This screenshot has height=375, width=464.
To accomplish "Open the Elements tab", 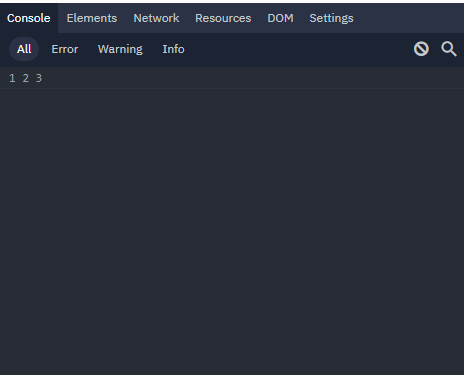I will coord(92,18).
